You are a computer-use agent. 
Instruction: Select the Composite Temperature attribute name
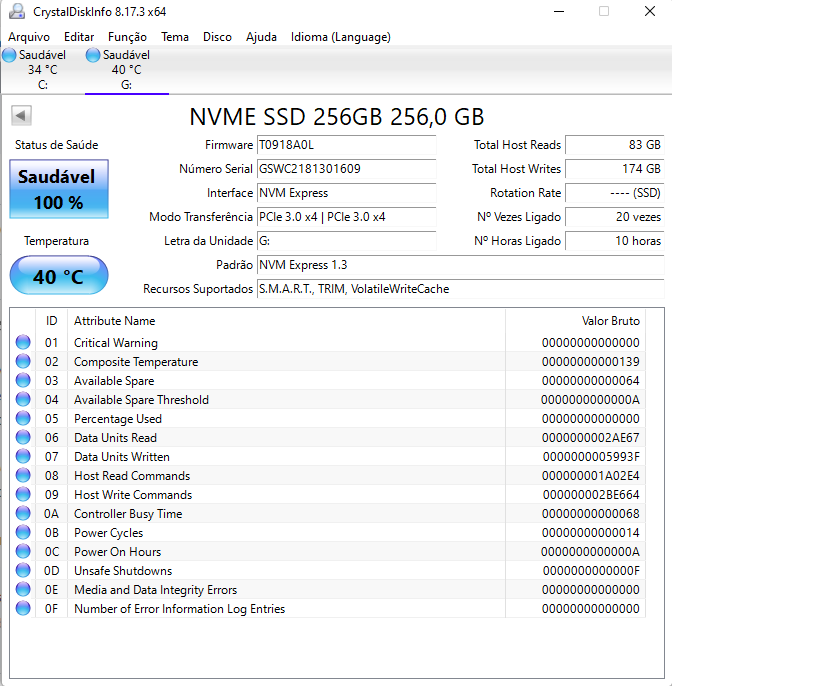click(x=136, y=362)
